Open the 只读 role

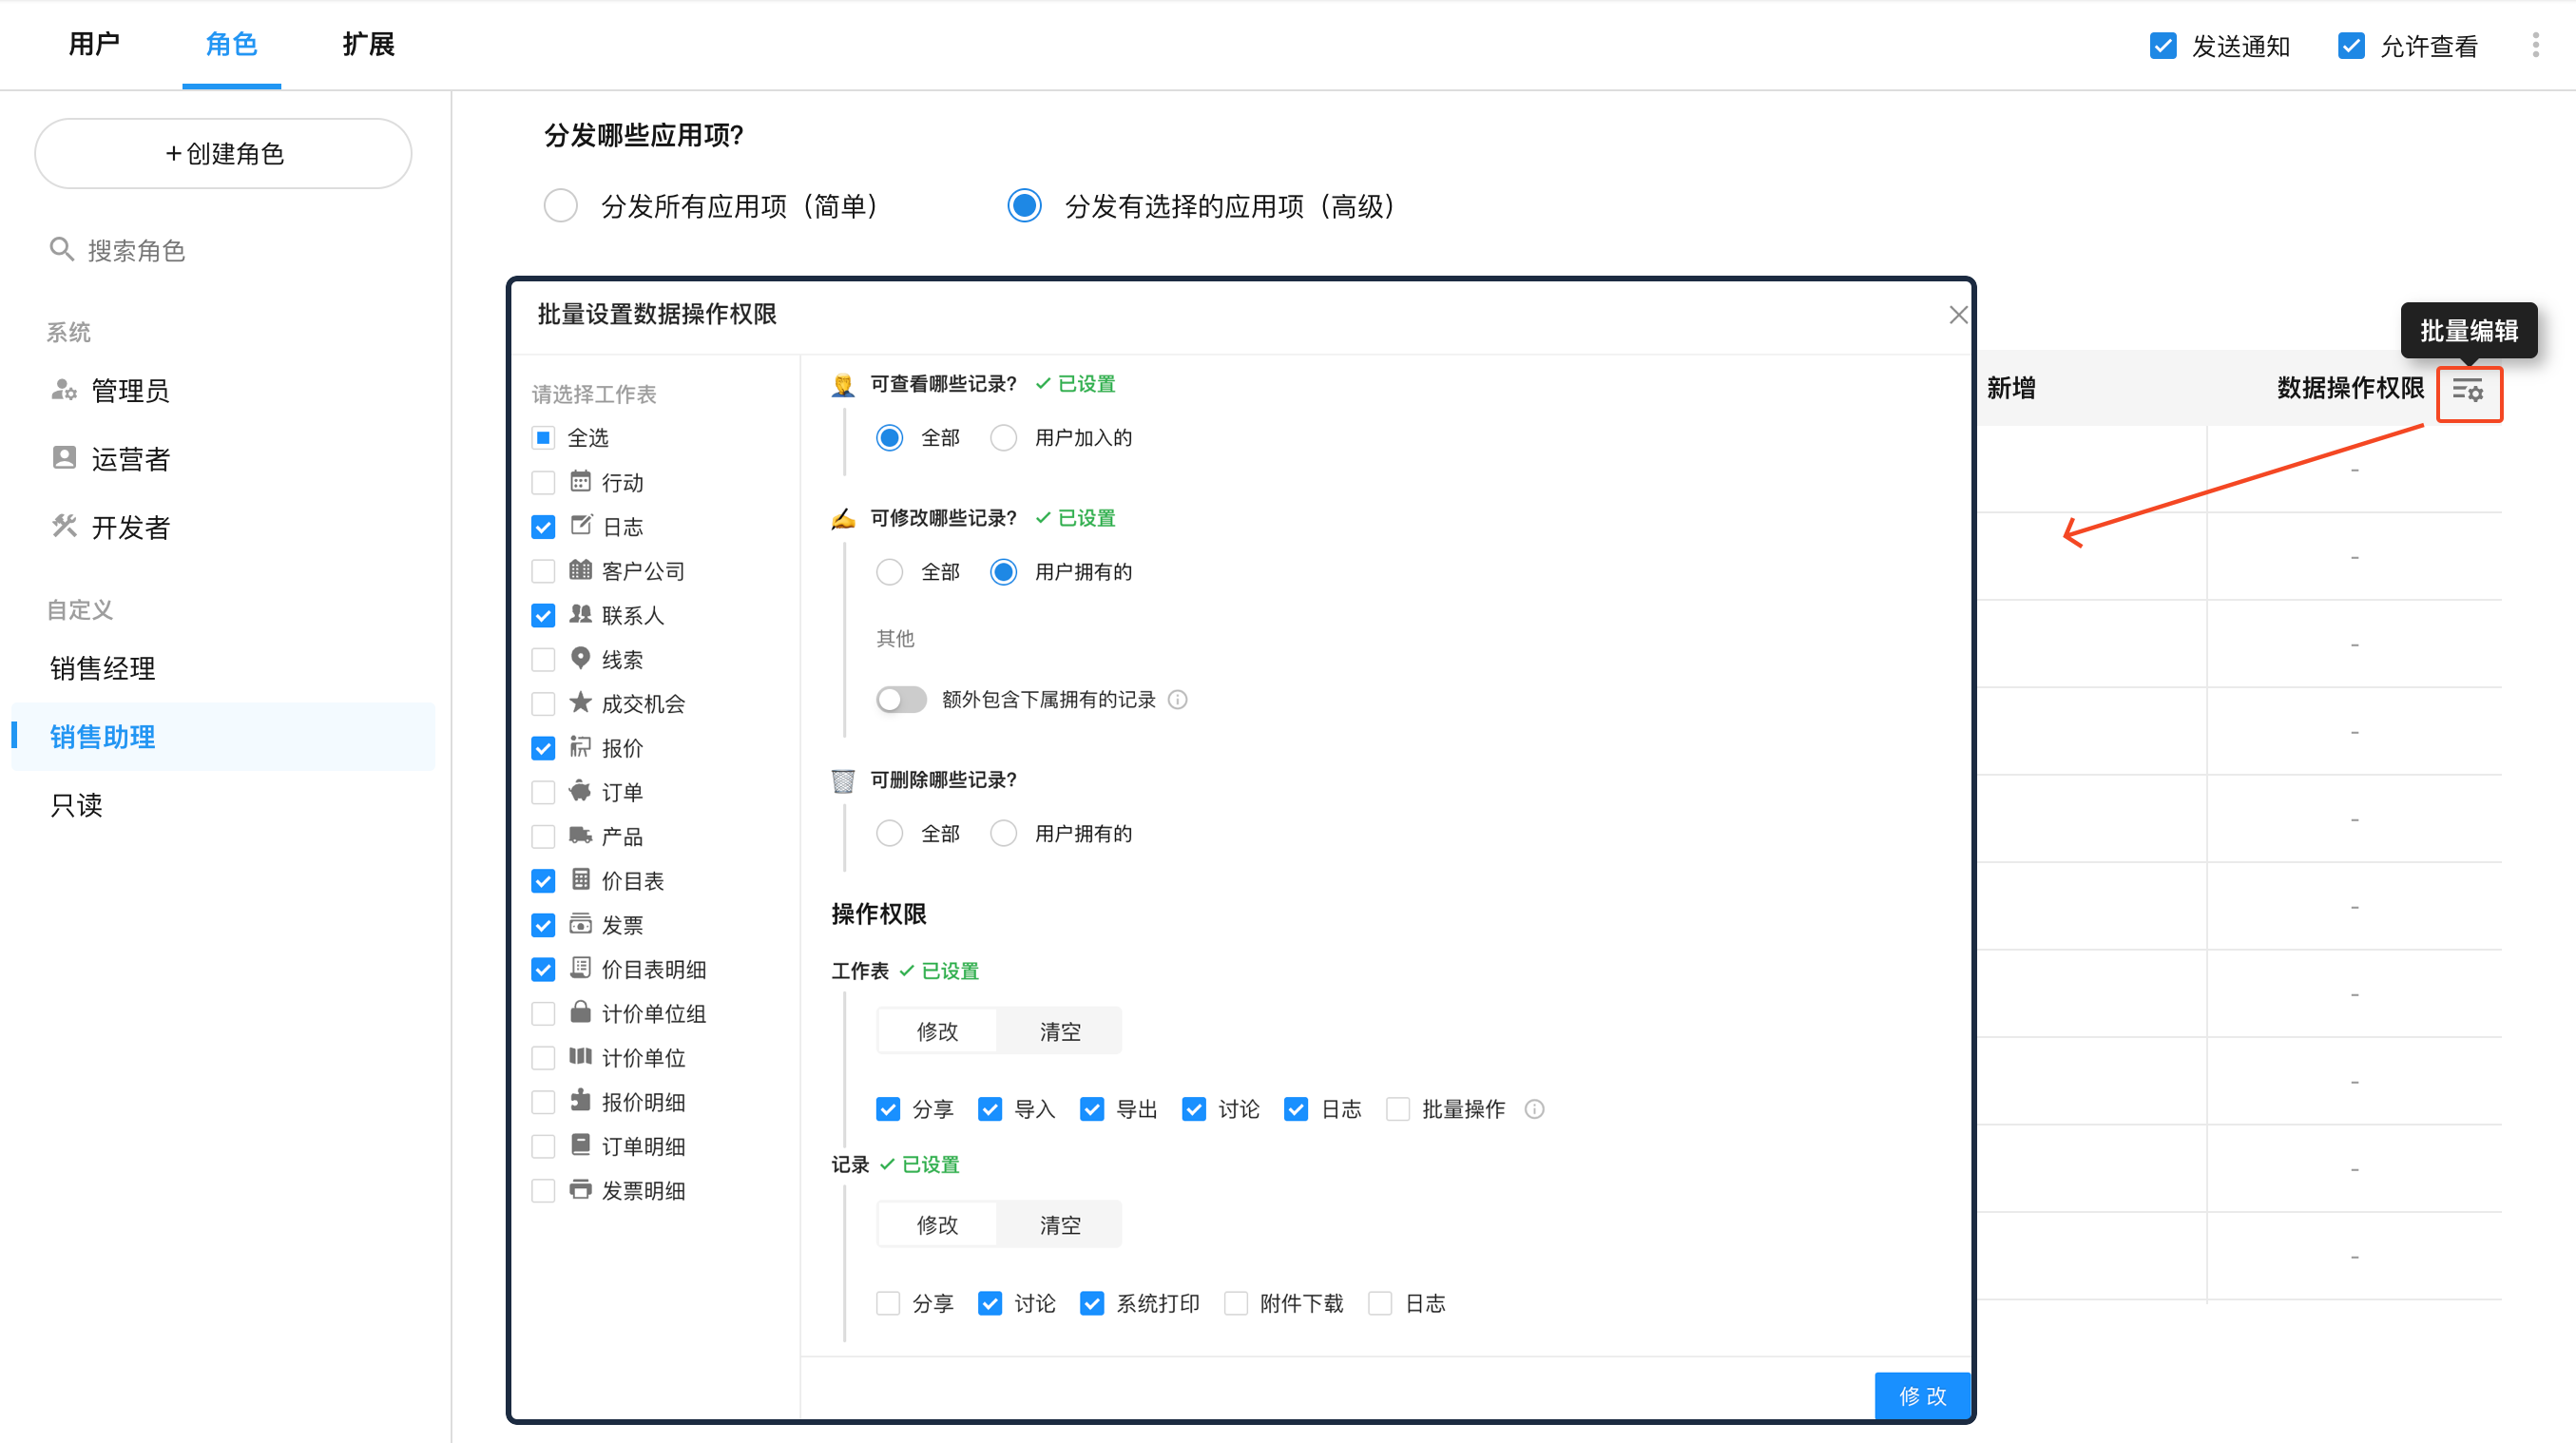pos(77,804)
